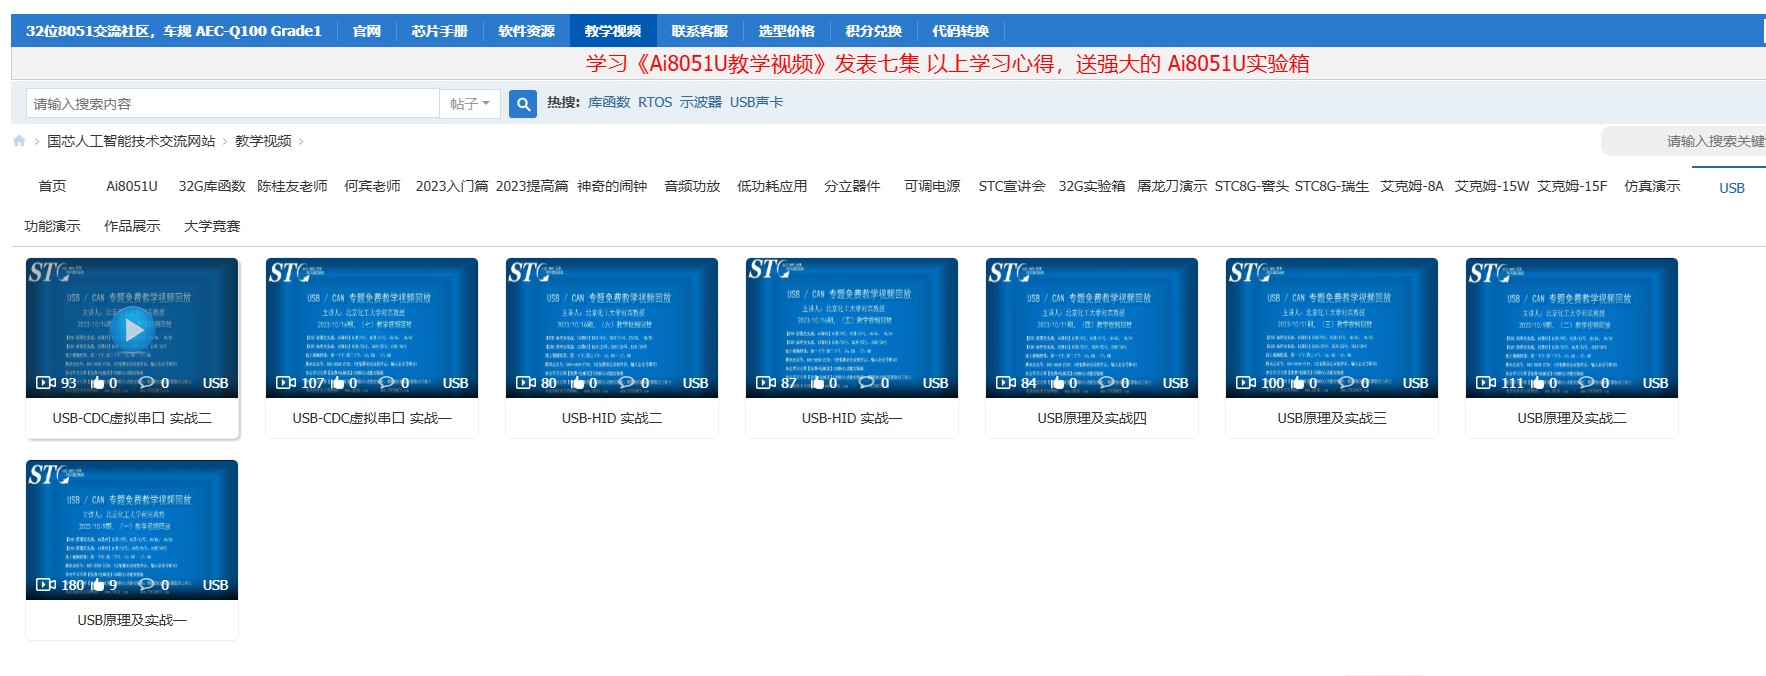Click comment icon on USB原理及实战三 card
Image resolution: width=1766 pixels, height=676 pixels.
[1346, 383]
